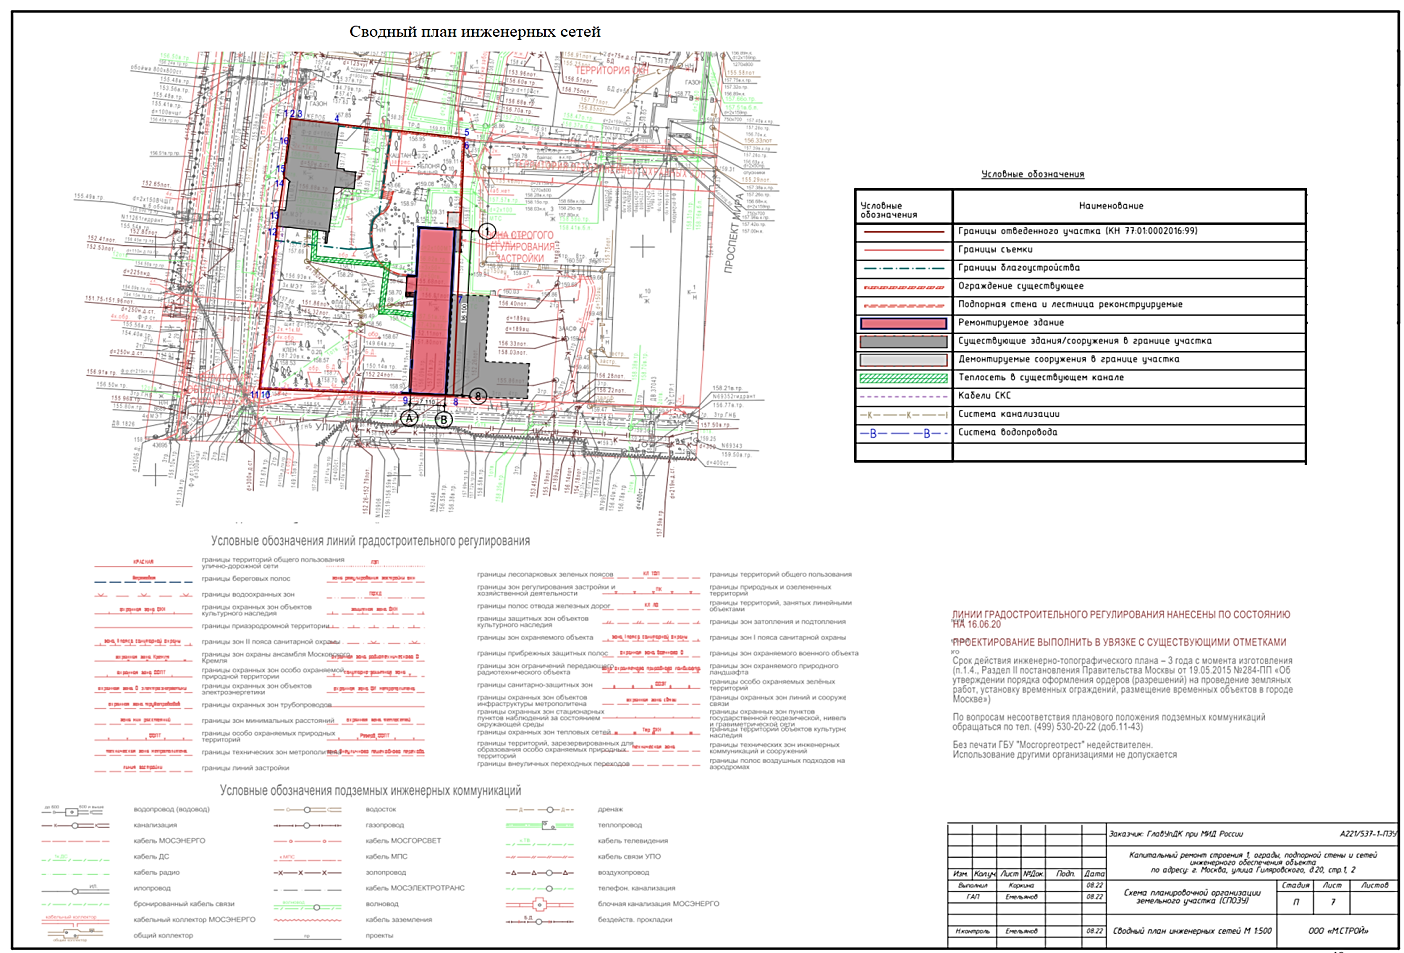Click the "К—К" sewer line symbol in legend

click(903, 414)
